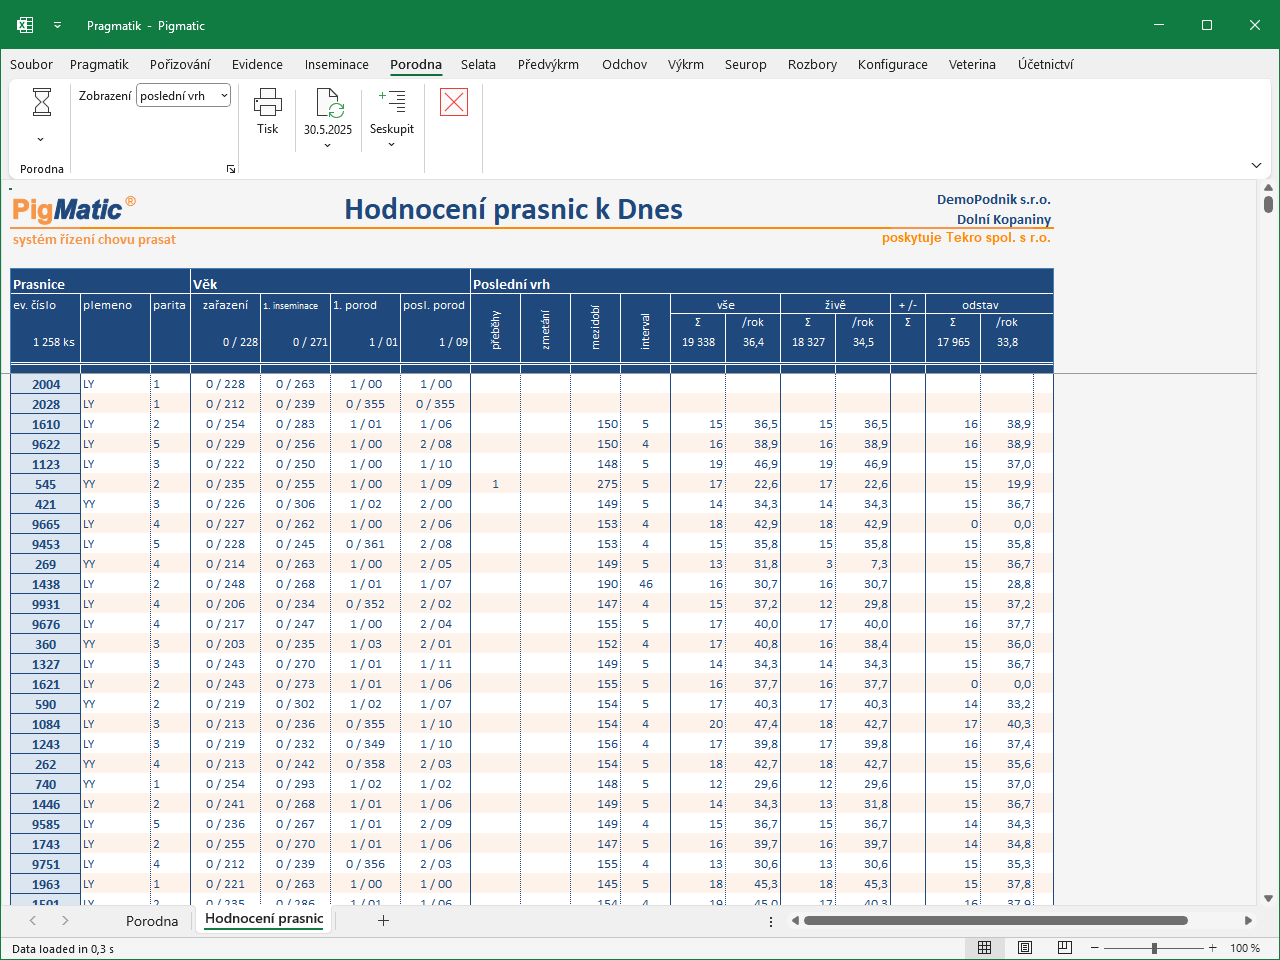Open the Quick Access Toolbar customize dropdown
The image size is (1280, 960).
(58, 25)
